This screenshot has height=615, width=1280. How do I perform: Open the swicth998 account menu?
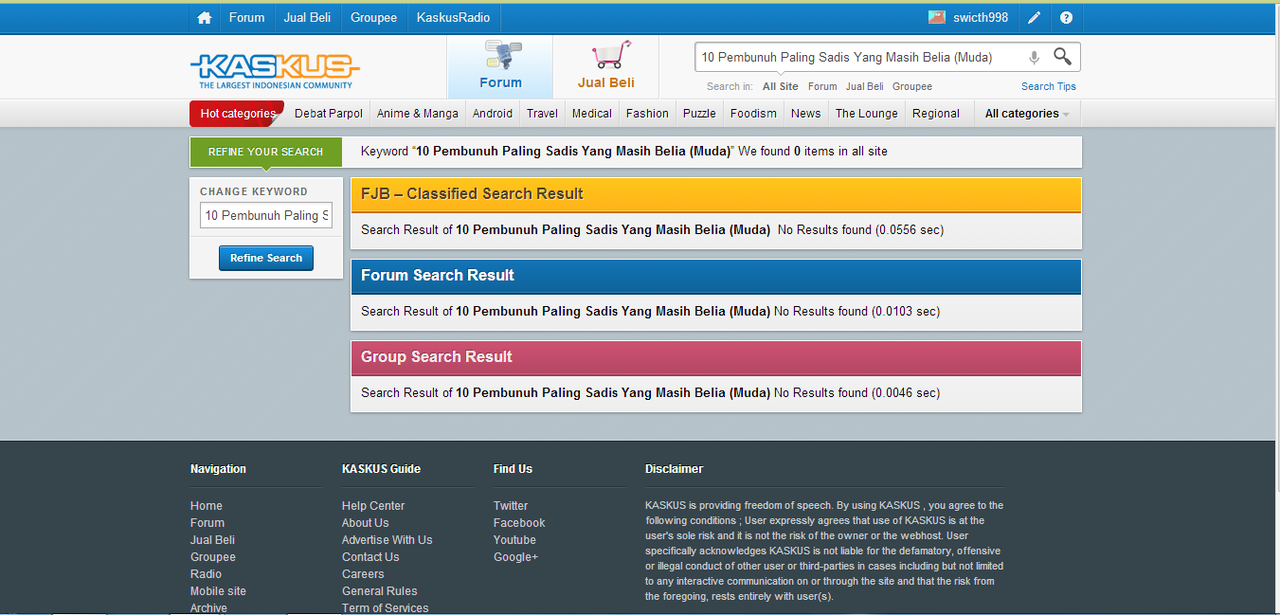click(x=981, y=18)
